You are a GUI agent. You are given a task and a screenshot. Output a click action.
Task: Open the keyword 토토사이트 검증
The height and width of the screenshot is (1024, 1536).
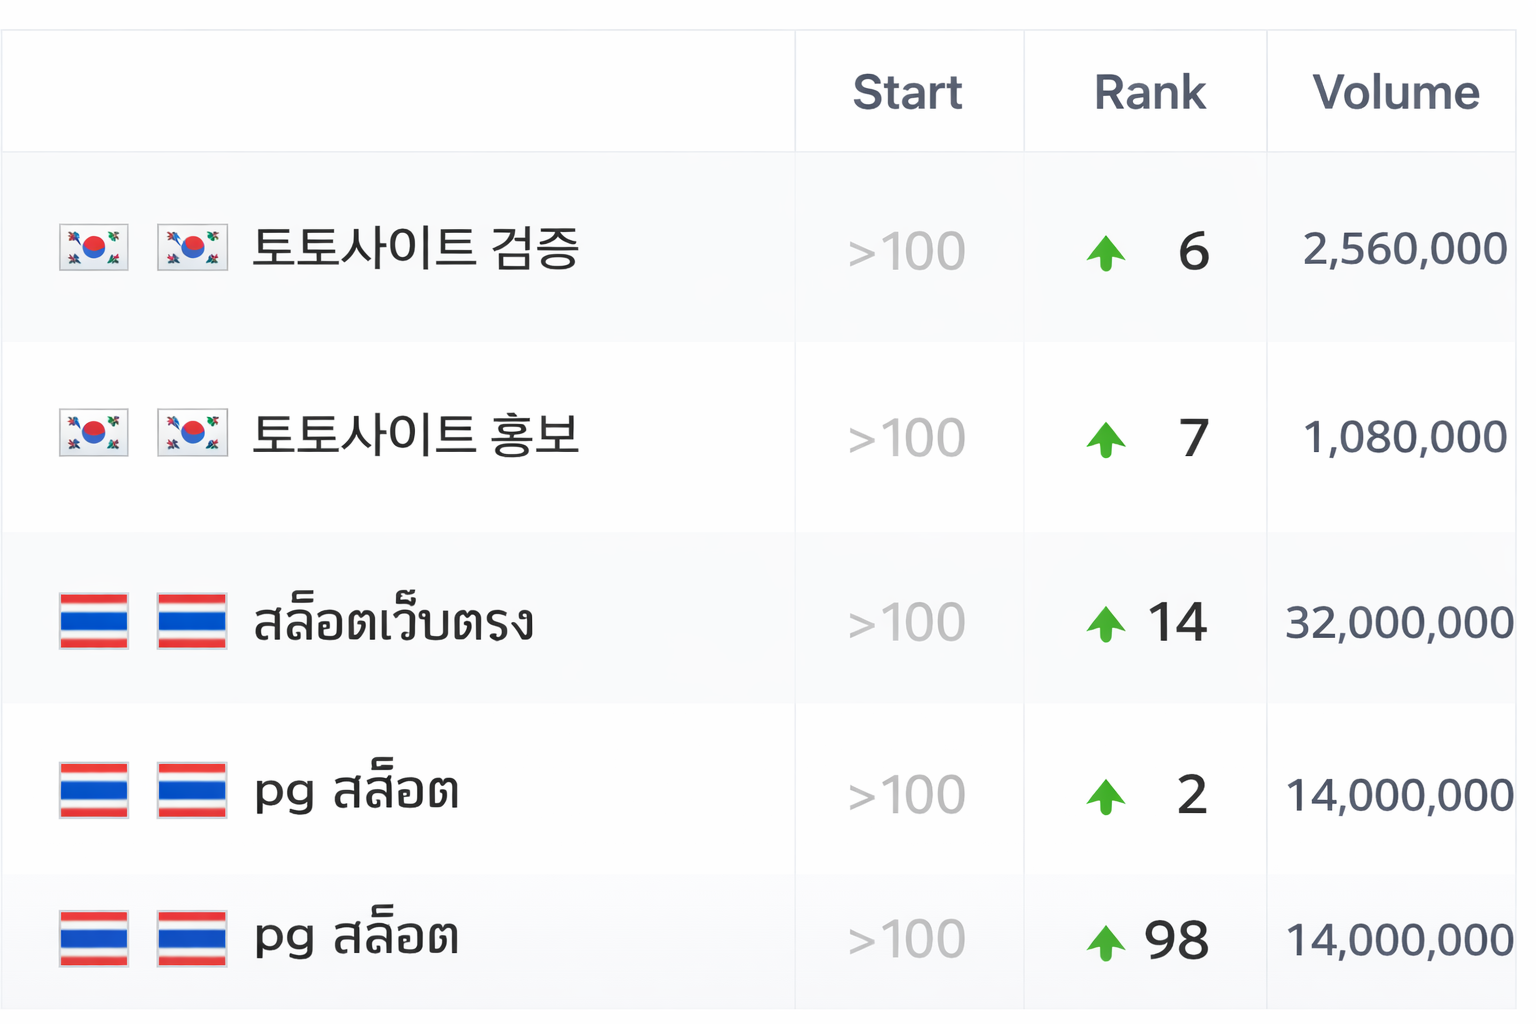coord(416,247)
